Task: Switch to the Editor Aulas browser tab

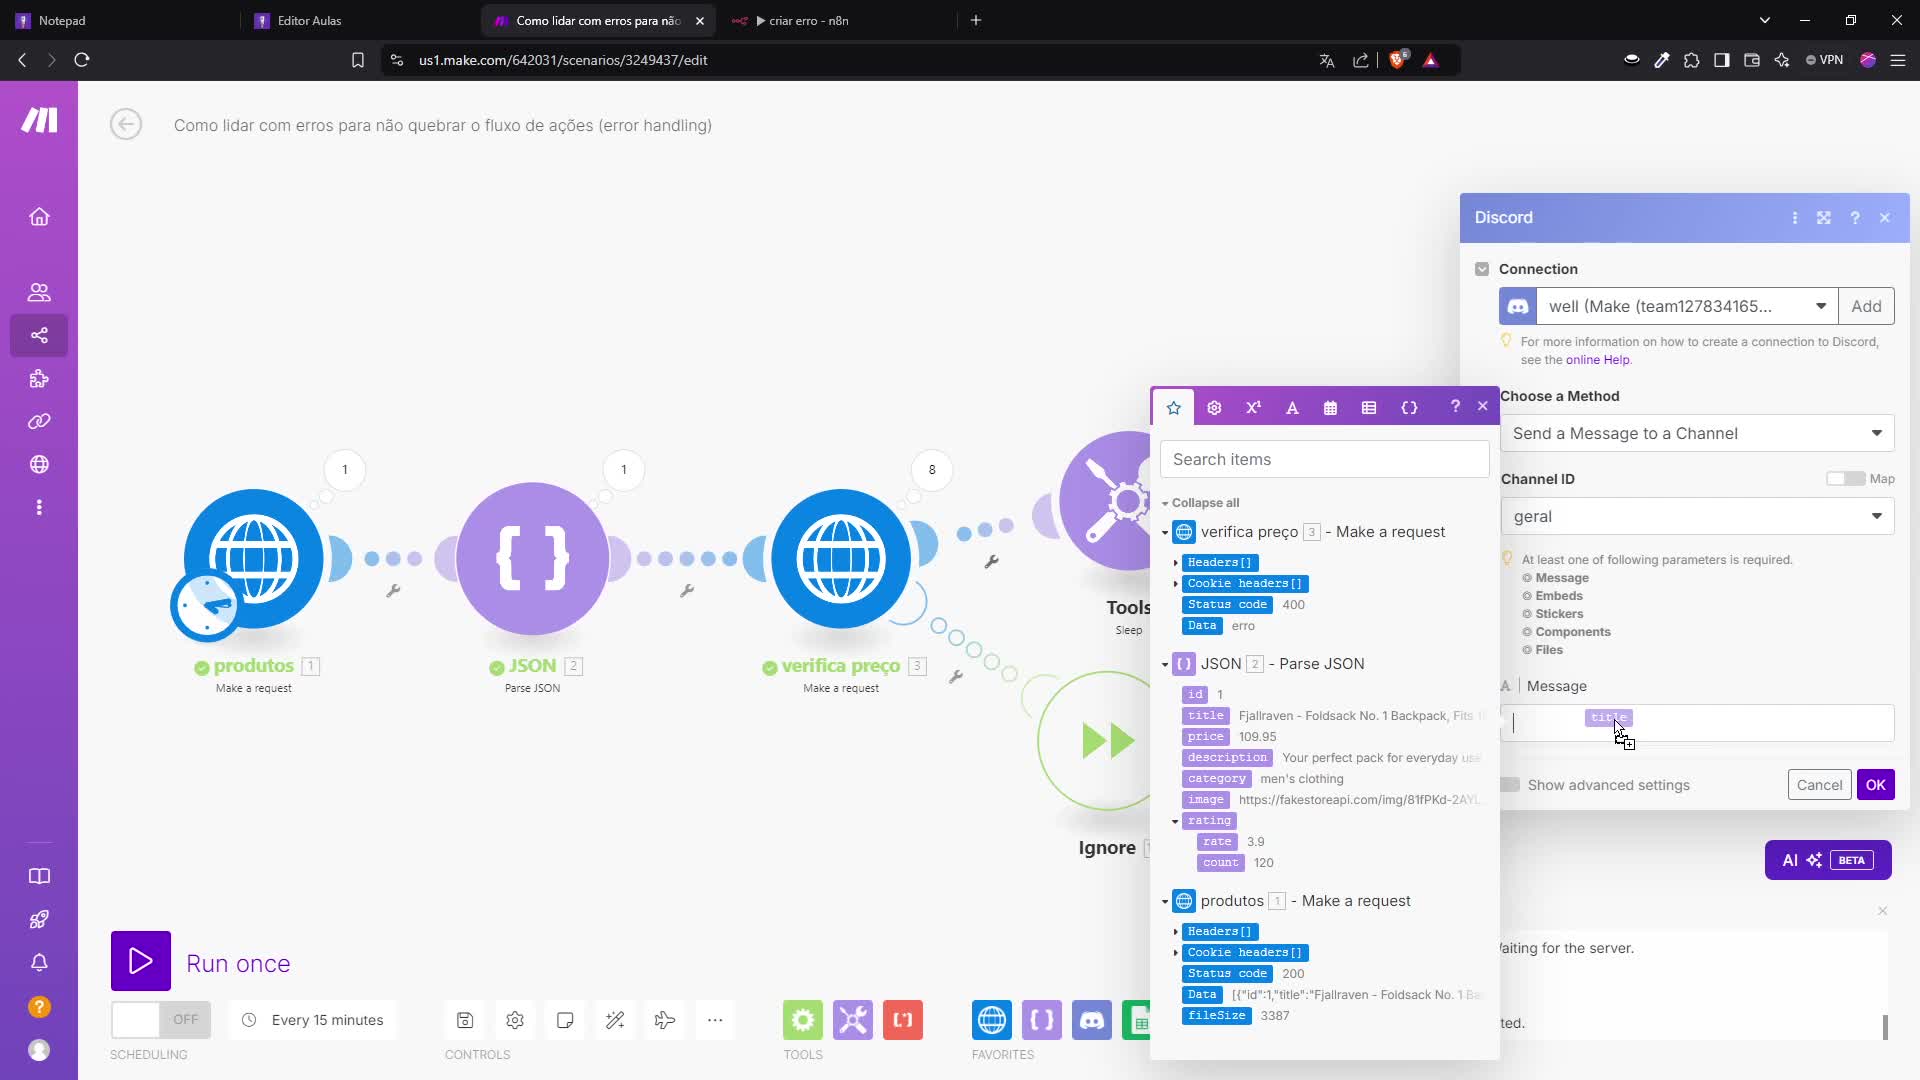Action: point(309,20)
